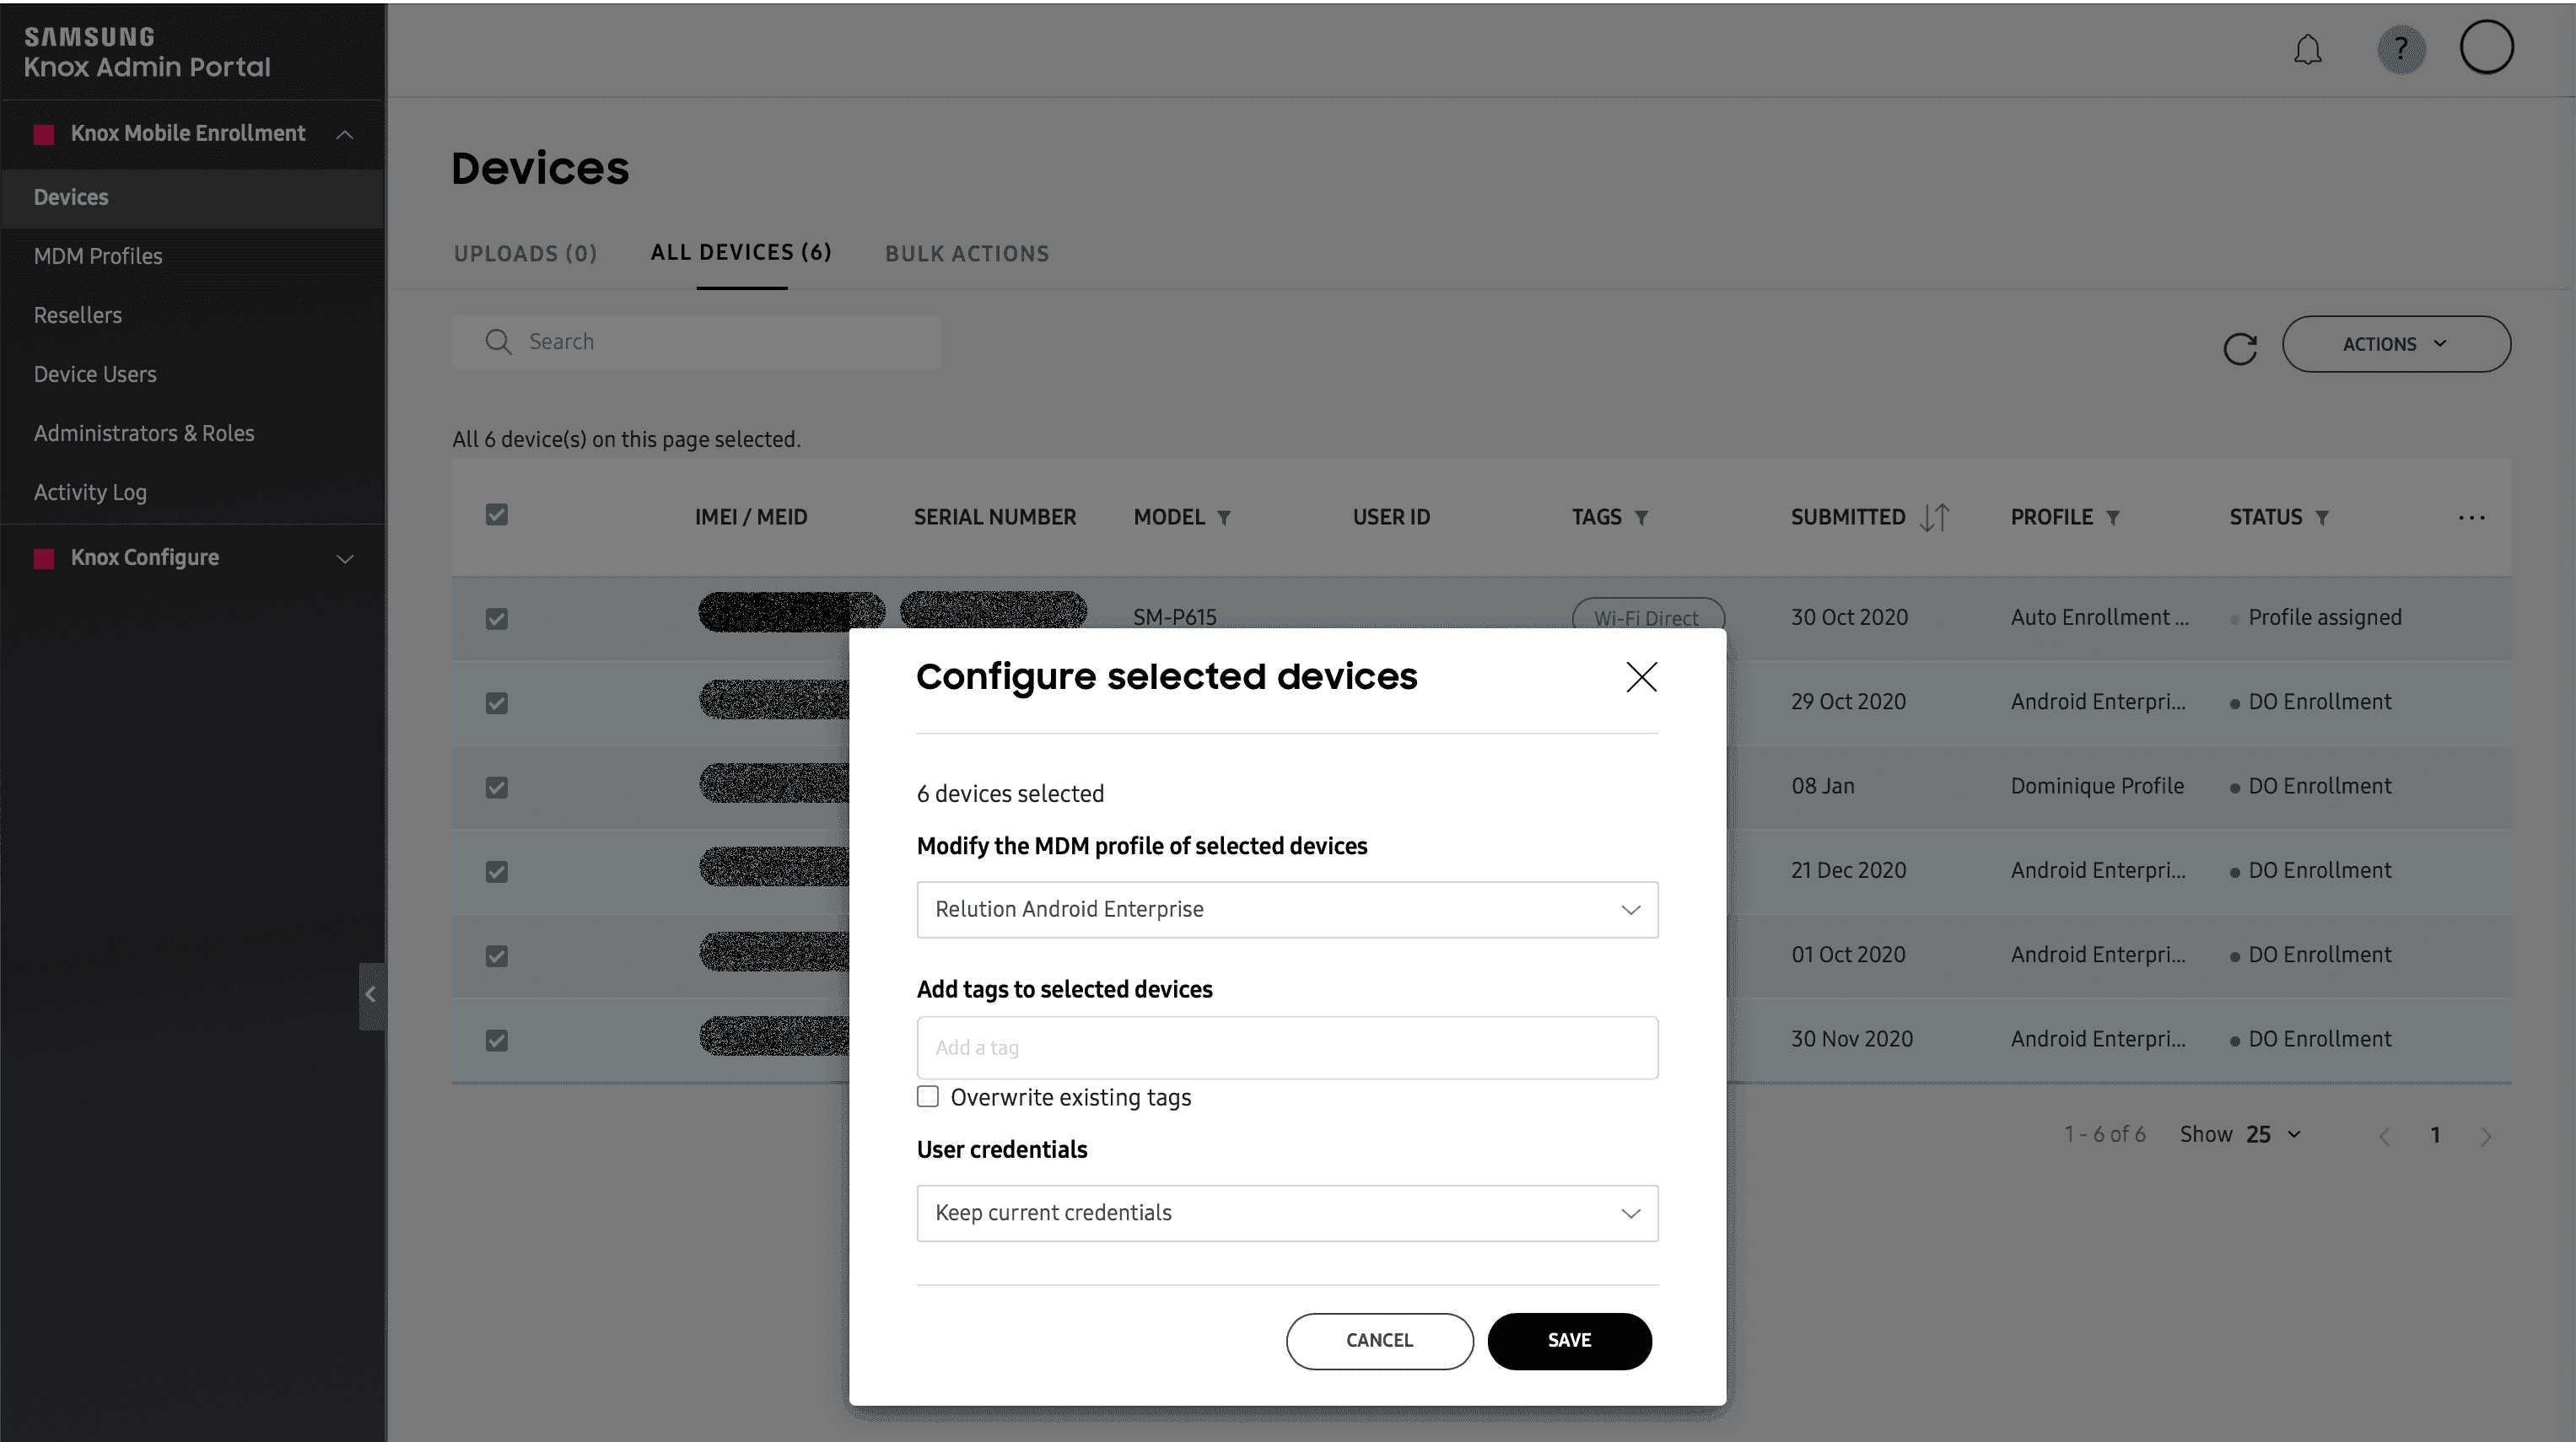Click the help question mark icon

click(2401, 48)
